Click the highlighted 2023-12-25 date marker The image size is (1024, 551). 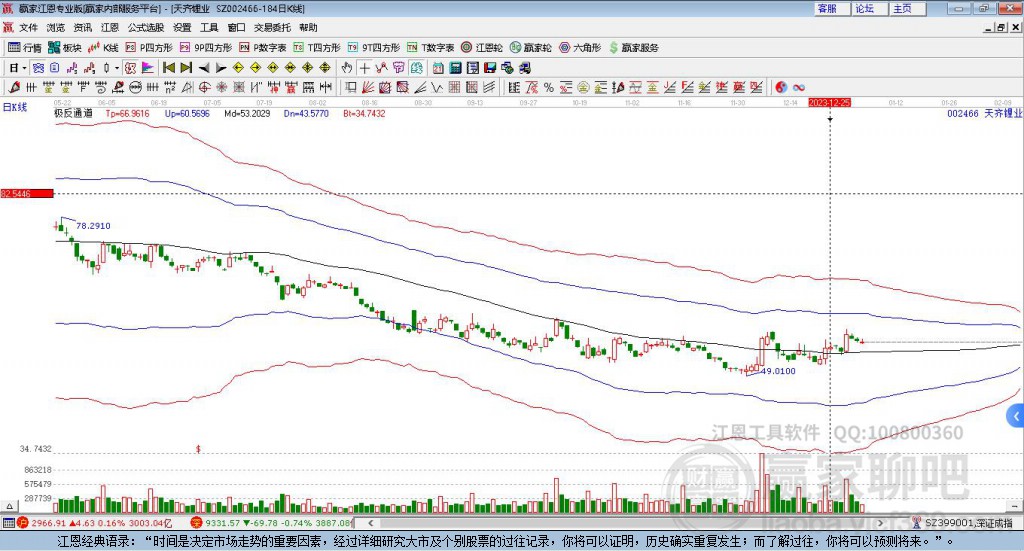pos(829,102)
